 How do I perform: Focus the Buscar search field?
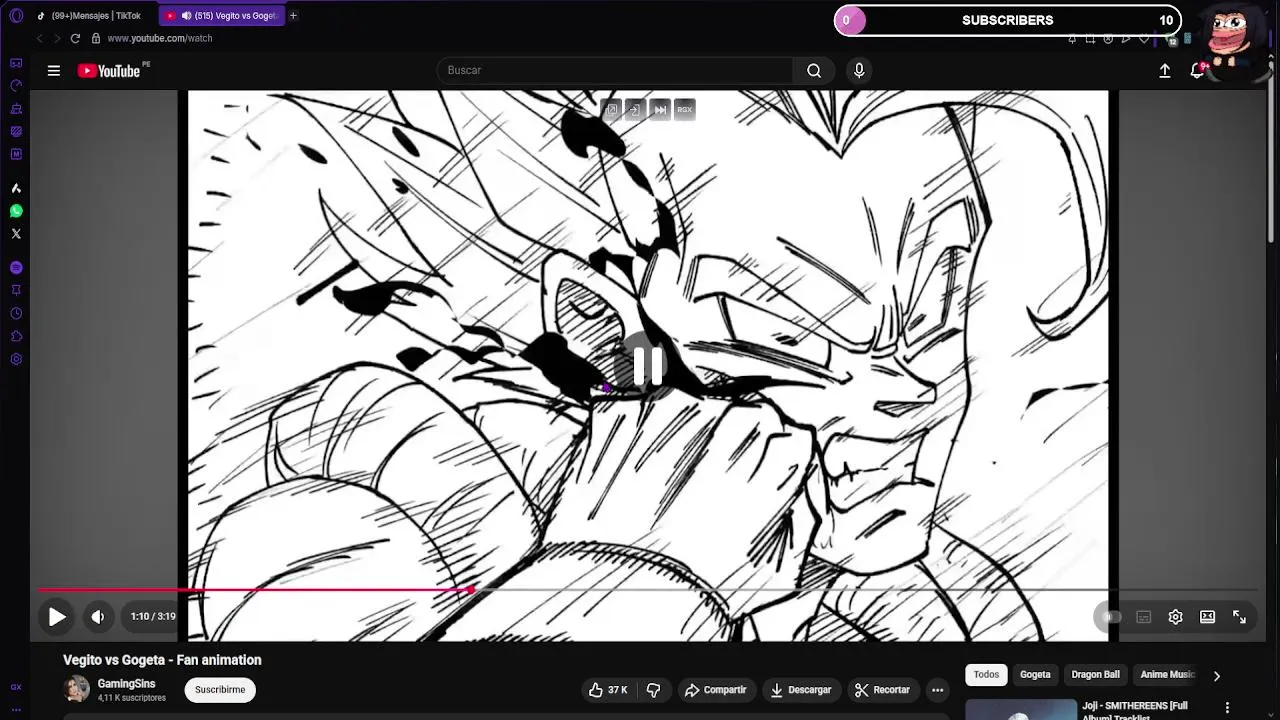tap(615, 70)
